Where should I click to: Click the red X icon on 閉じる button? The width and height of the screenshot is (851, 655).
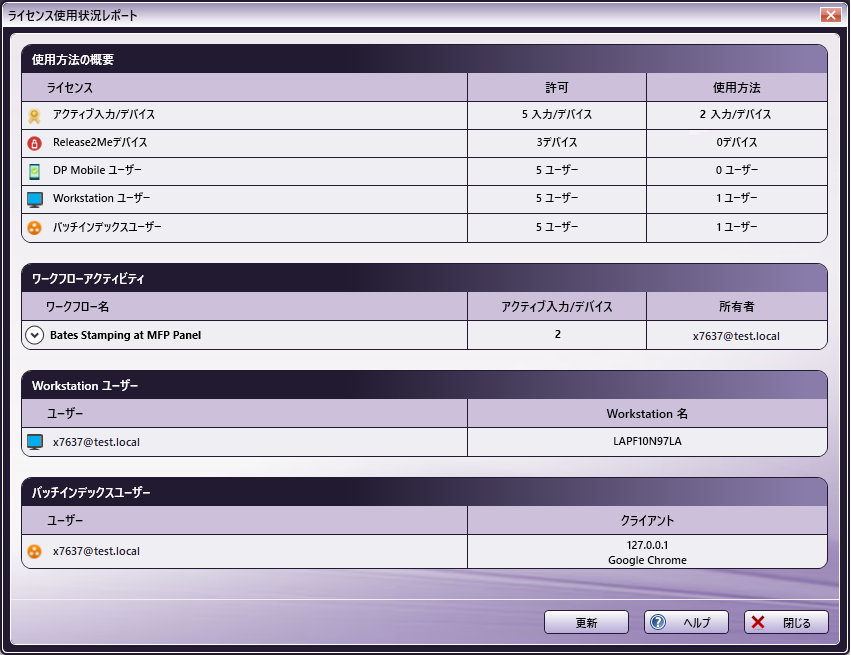click(x=758, y=622)
